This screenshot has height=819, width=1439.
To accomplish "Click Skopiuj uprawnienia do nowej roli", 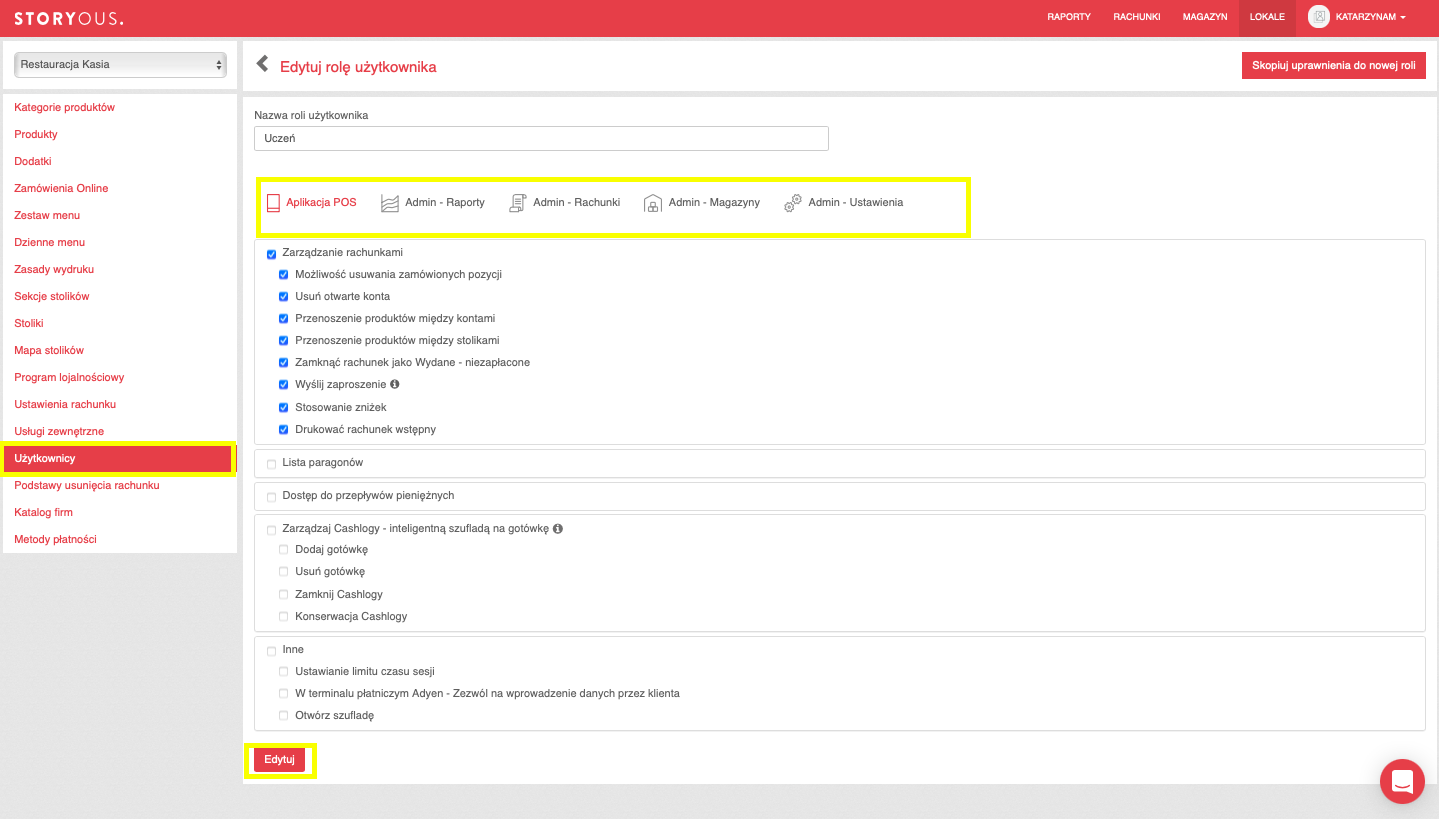I will (1334, 65).
